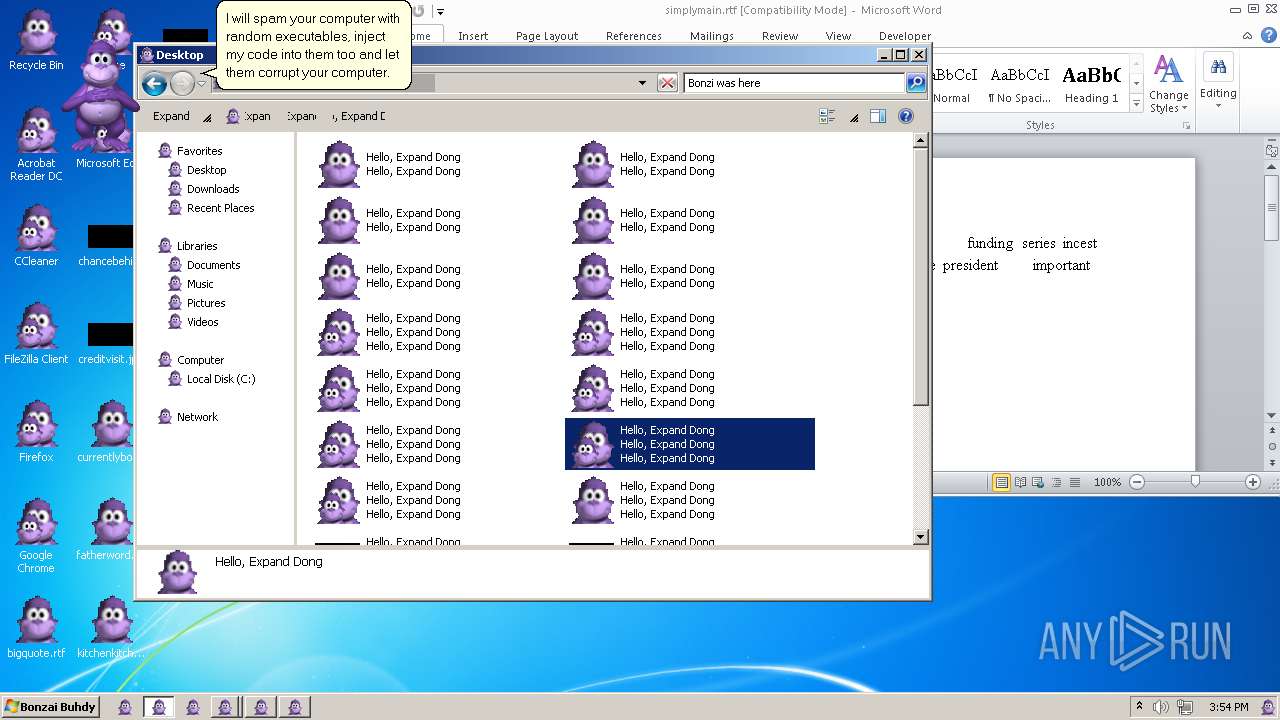Open the Recycle Bin desktop icon
This screenshot has width=1280, height=720.
tap(36, 41)
